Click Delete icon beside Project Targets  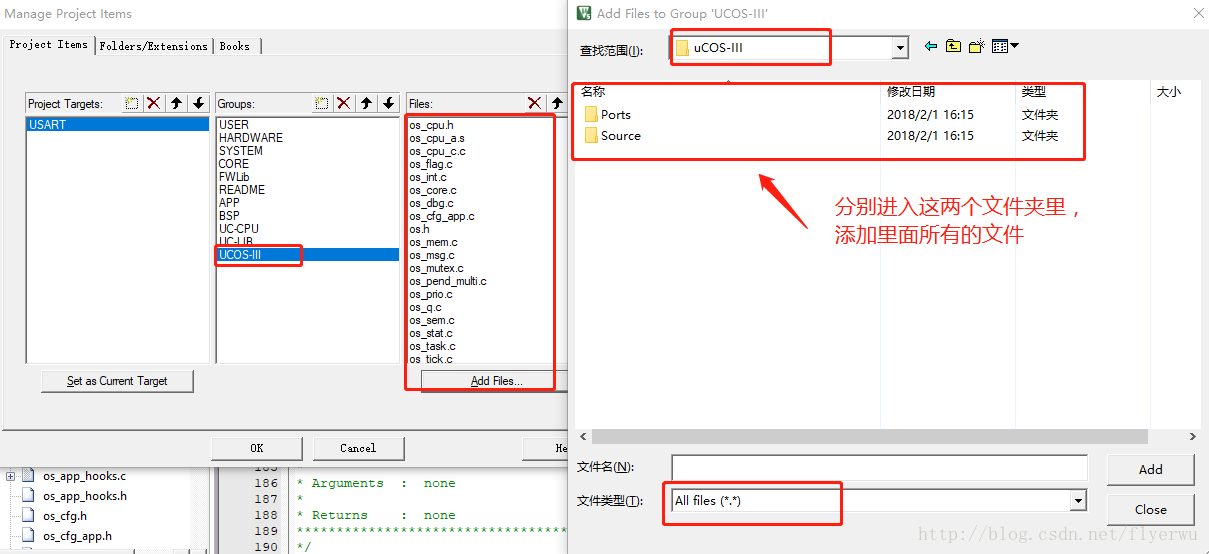153,103
